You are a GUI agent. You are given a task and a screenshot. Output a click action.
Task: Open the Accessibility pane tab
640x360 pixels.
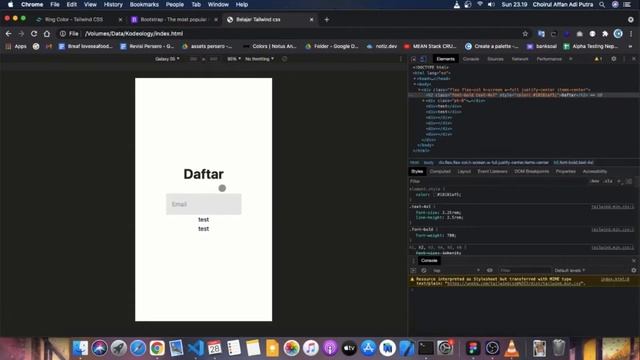pos(595,171)
